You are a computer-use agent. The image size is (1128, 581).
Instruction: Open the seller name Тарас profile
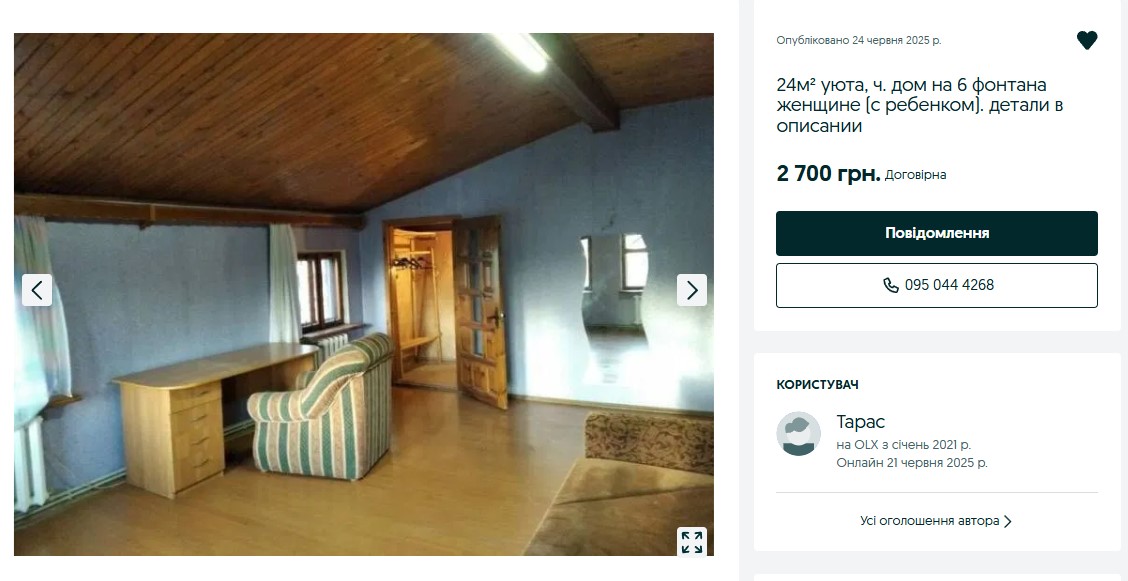tap(860, 422)
